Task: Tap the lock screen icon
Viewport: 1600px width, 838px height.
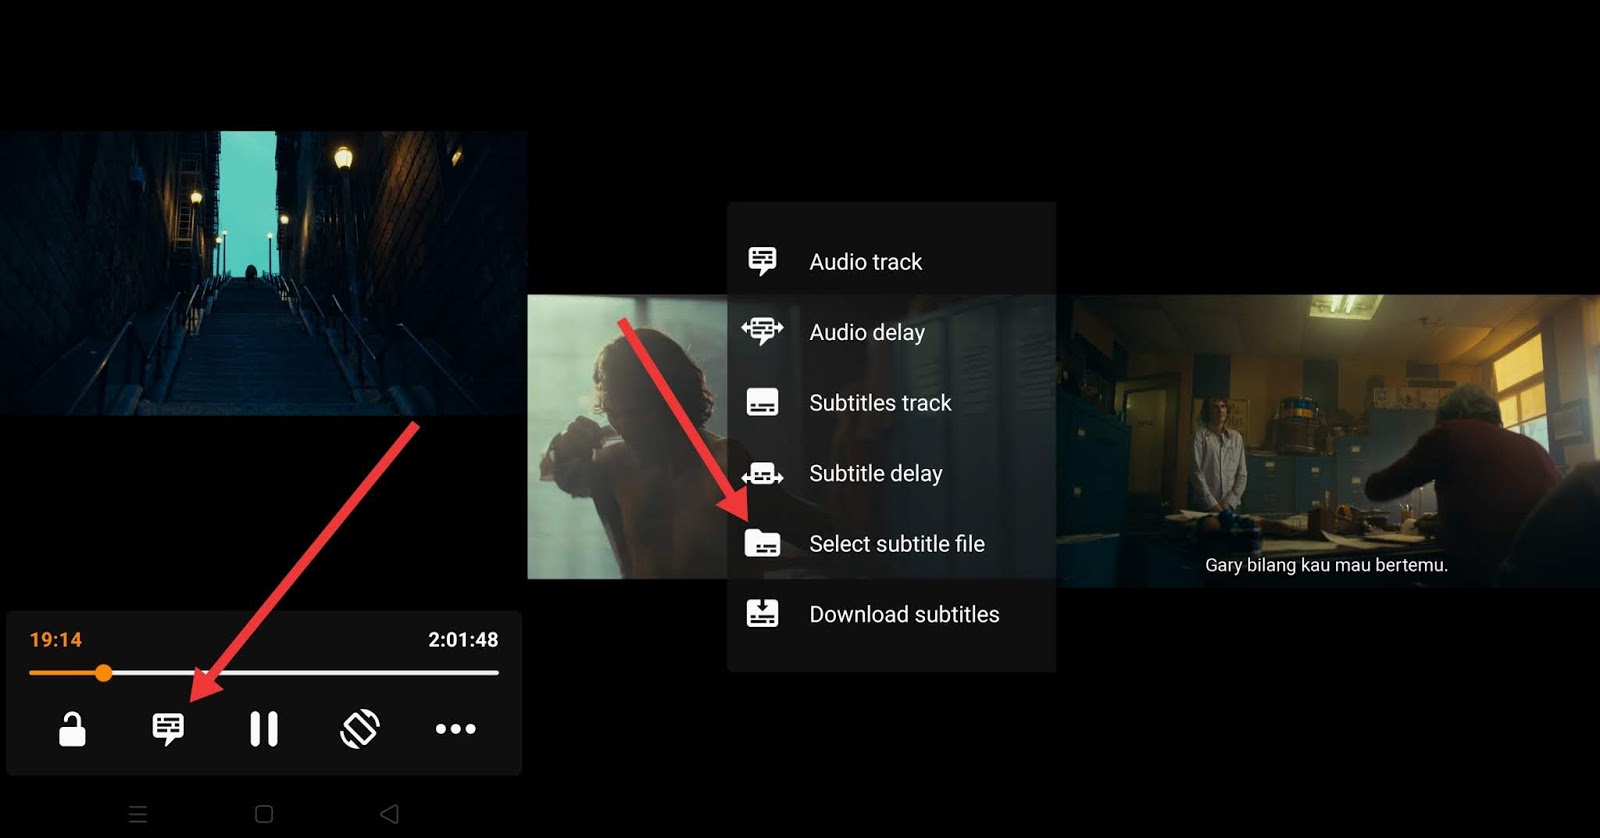Action: (72, 729)
